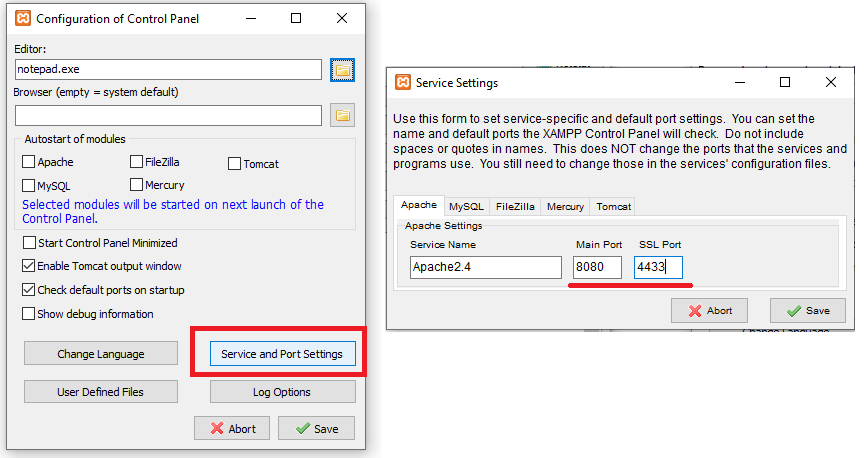The width and height of the screenshot is (864, 458).
Task: Click the Main Port field 8080
Action: [x=597, y=267]
